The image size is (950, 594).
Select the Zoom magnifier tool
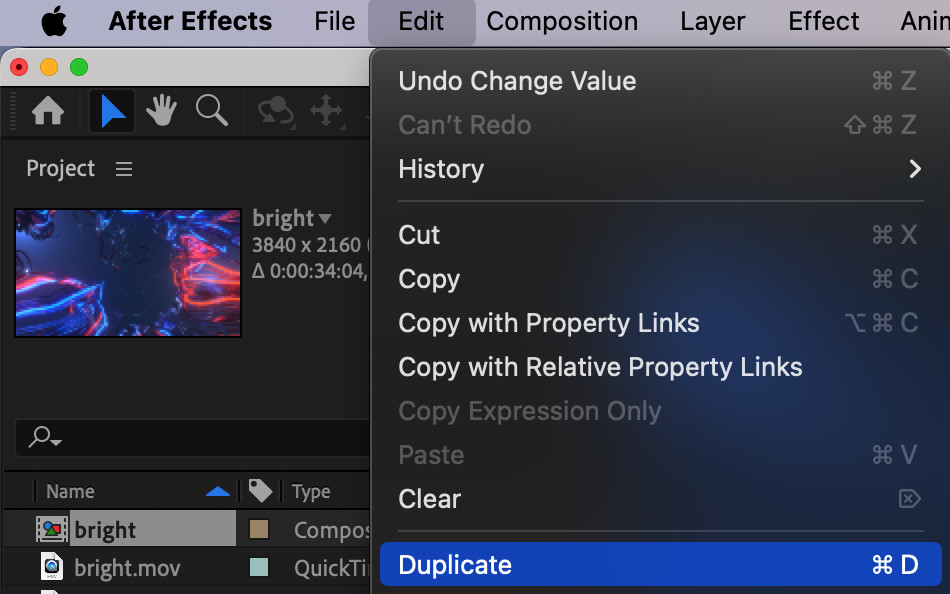[211, 111]
